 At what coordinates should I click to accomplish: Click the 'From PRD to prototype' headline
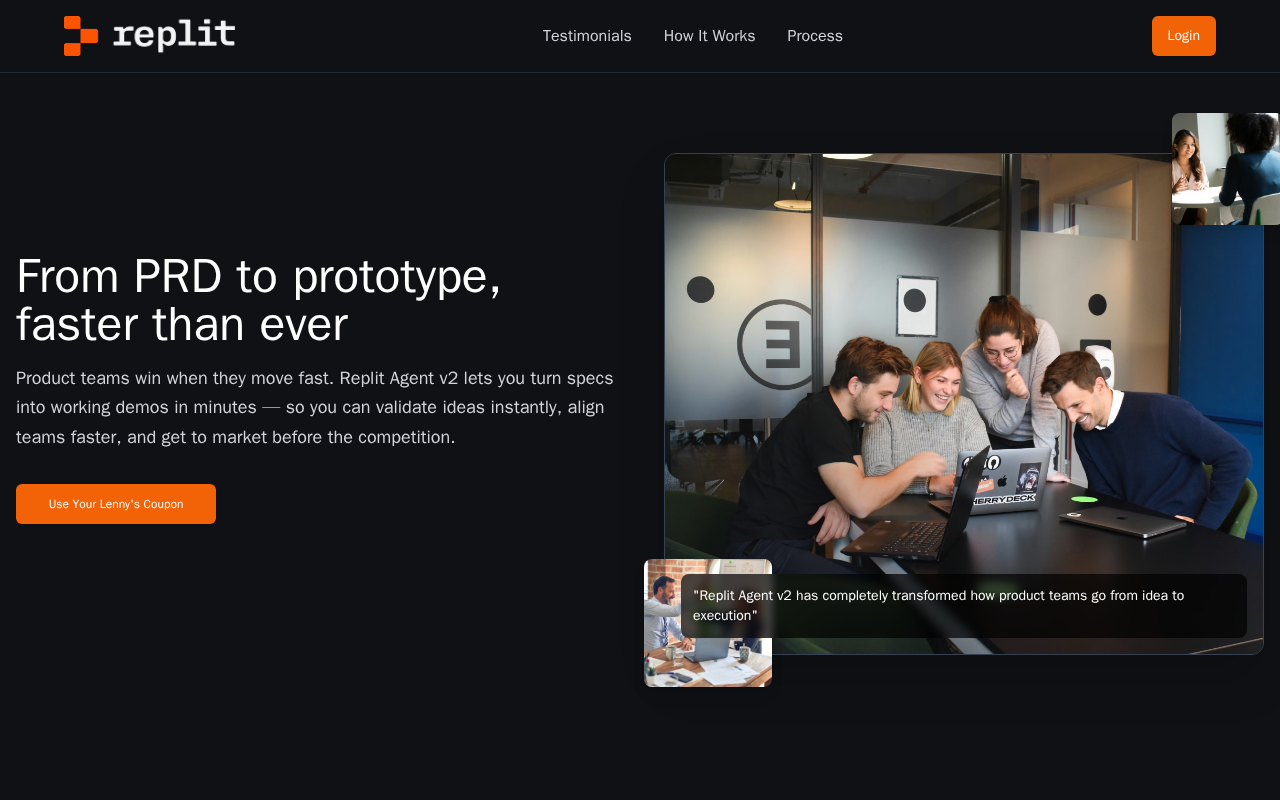(259, 300)
